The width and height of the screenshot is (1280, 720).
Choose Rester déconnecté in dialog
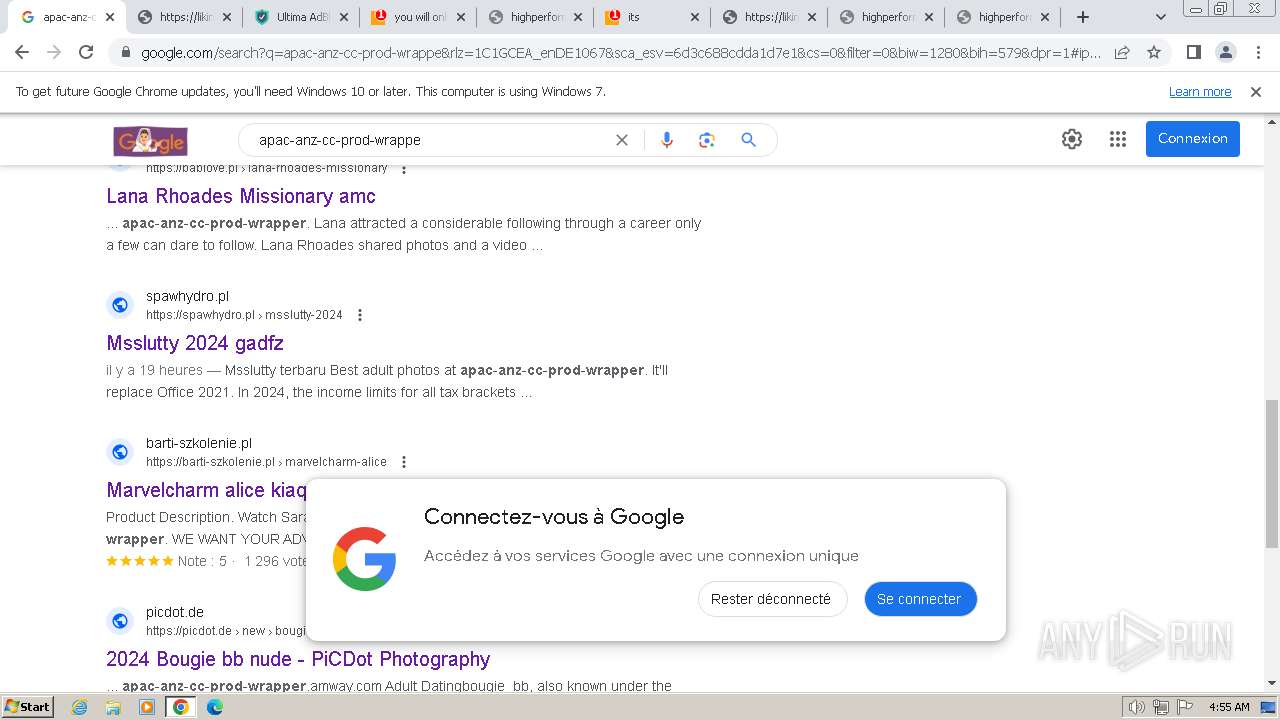coord(771,599)
